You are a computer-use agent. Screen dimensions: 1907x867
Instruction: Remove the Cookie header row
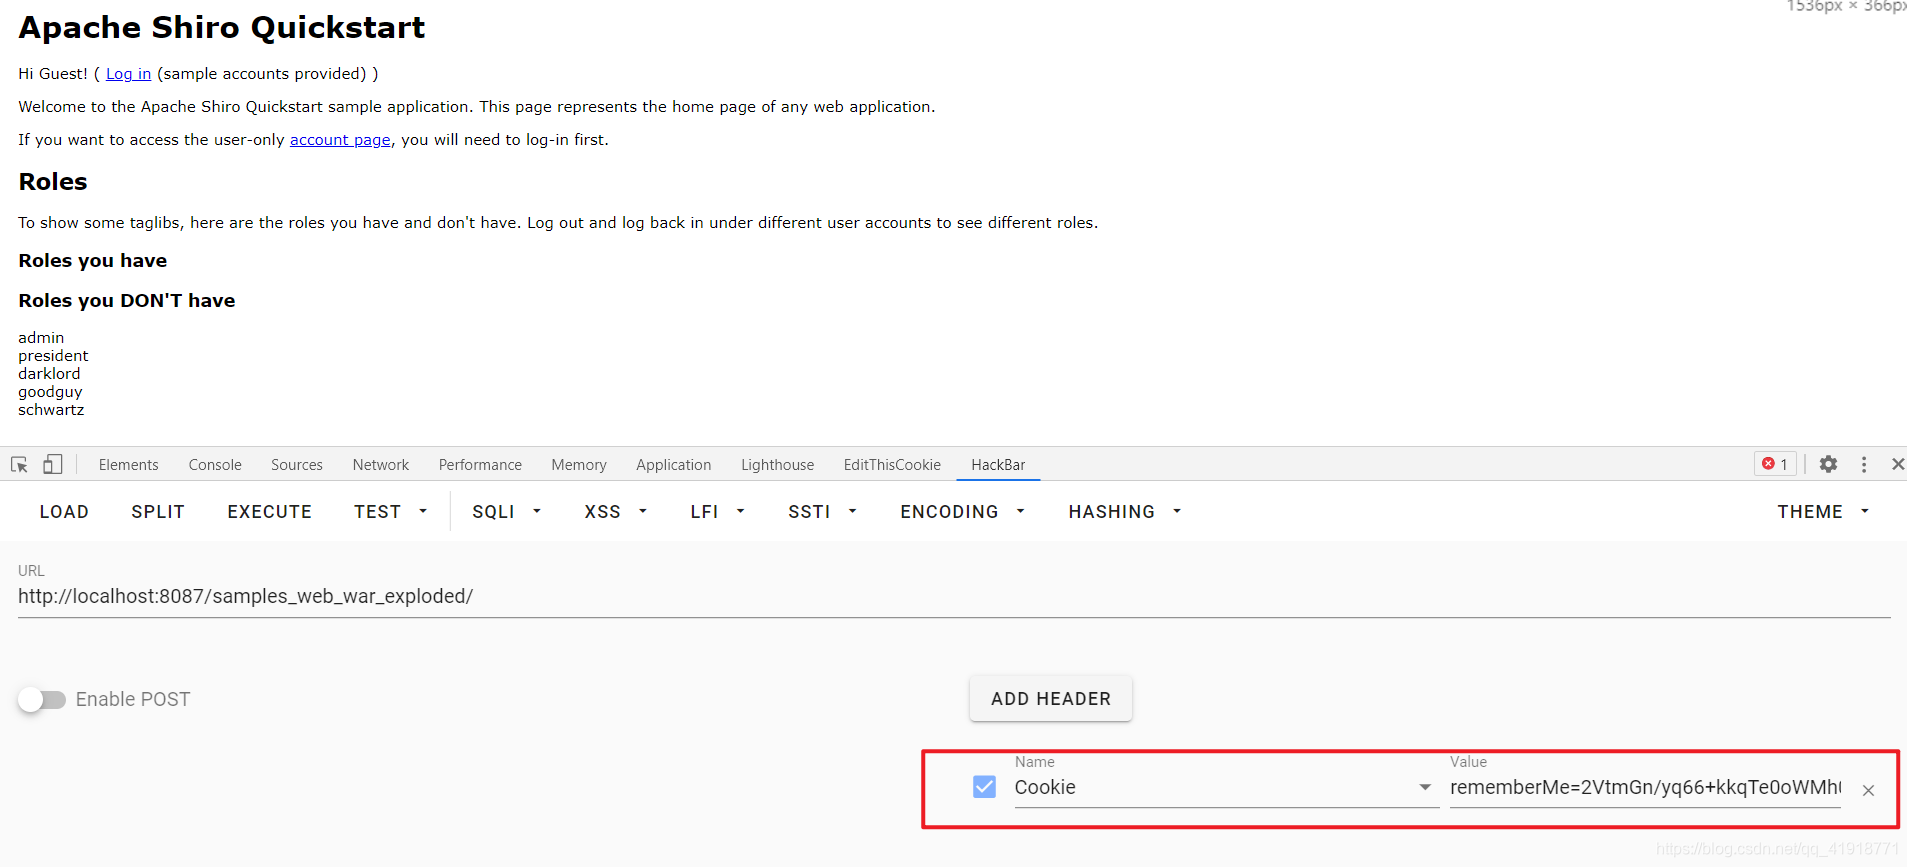(x=1868, y=790)
